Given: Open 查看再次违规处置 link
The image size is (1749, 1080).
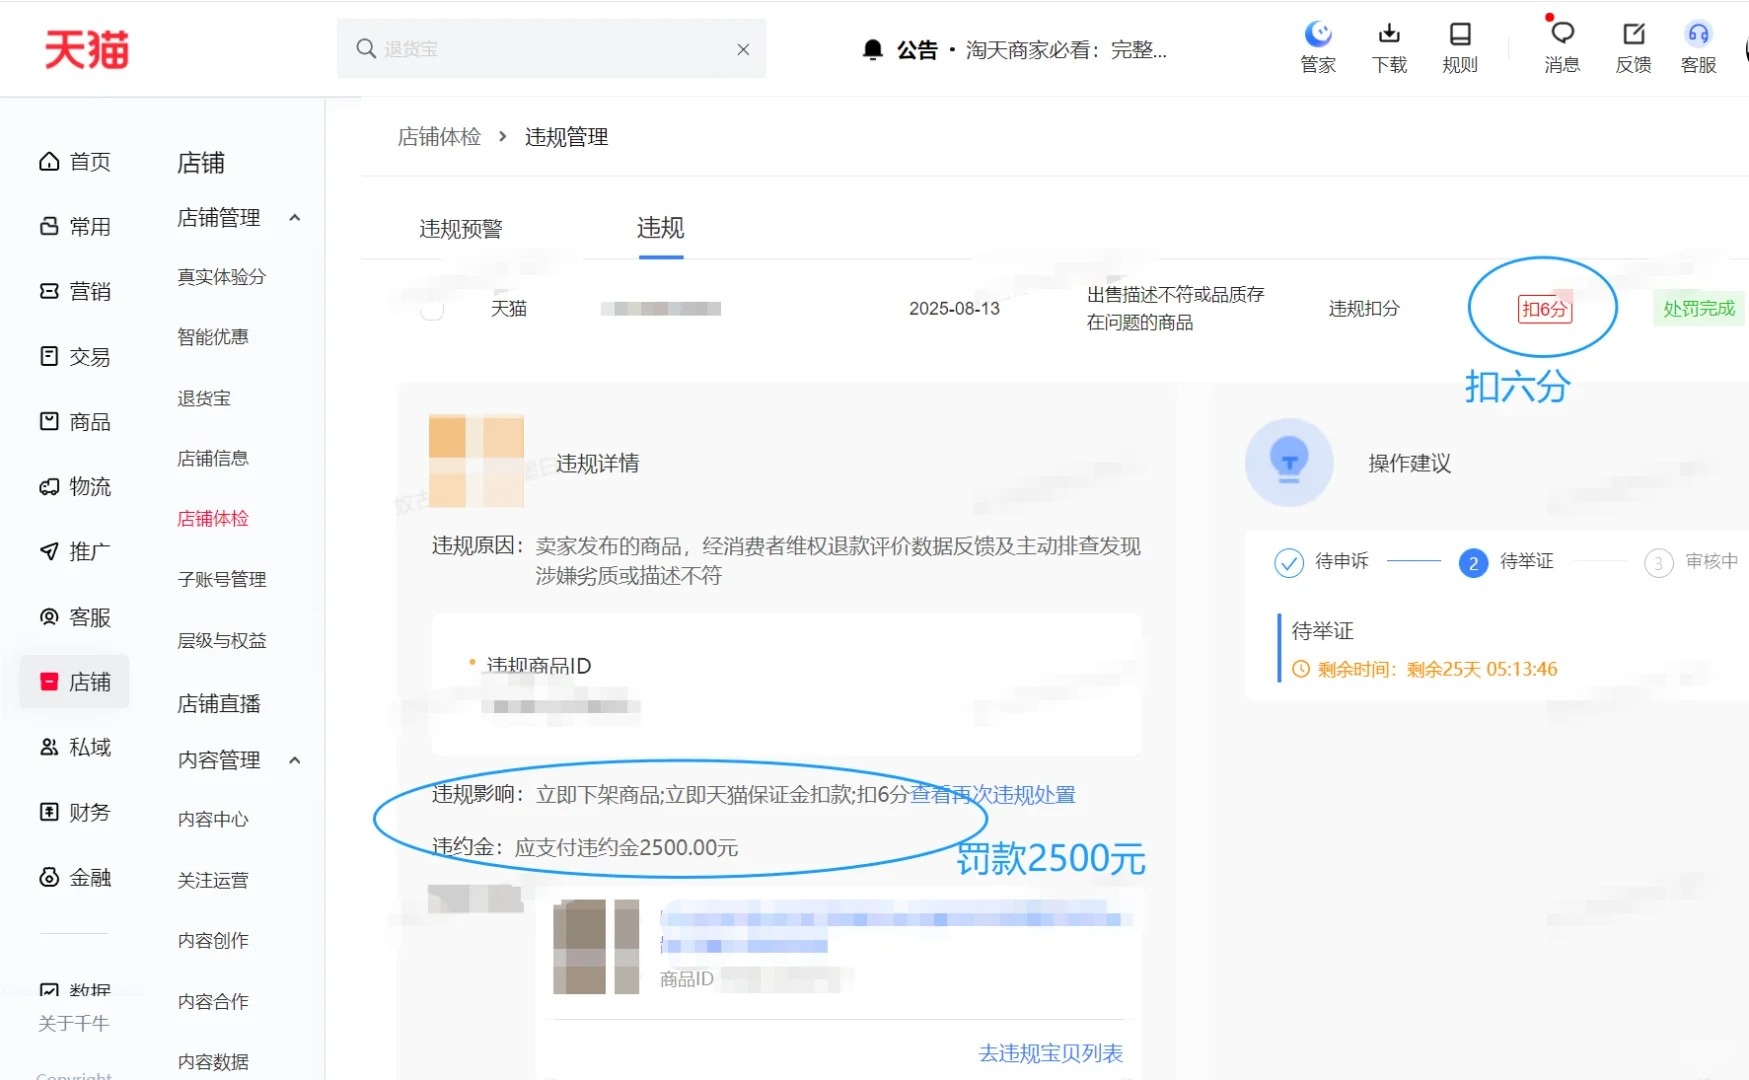Looking at the screenshot, I should click(x=993, y=795).
